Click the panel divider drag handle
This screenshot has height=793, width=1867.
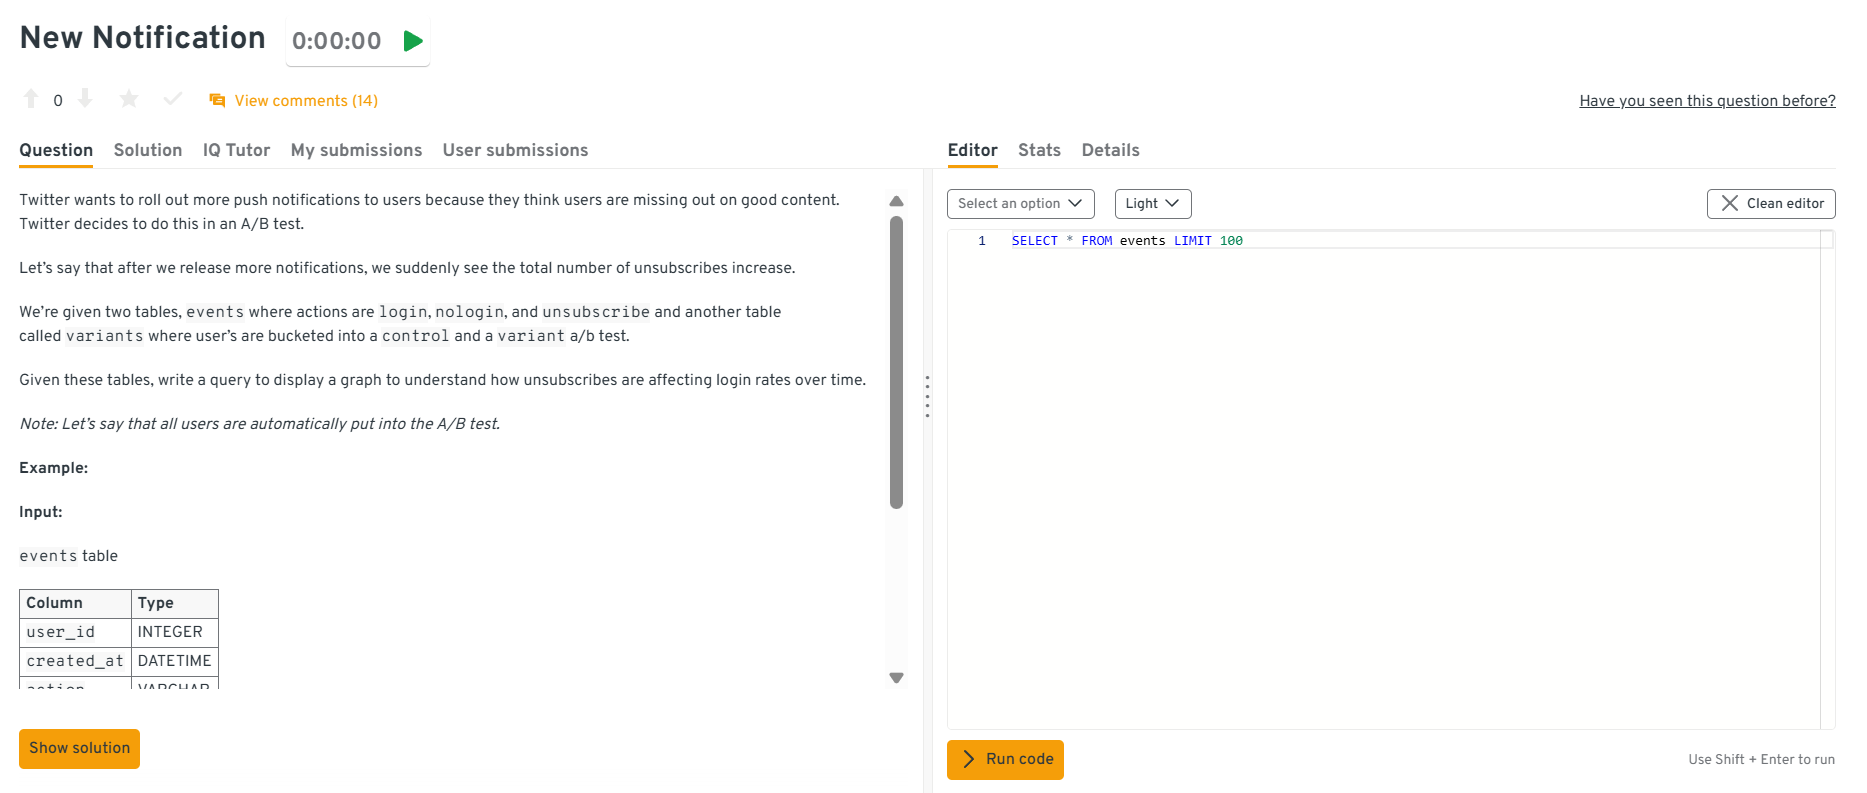point(927,397)
